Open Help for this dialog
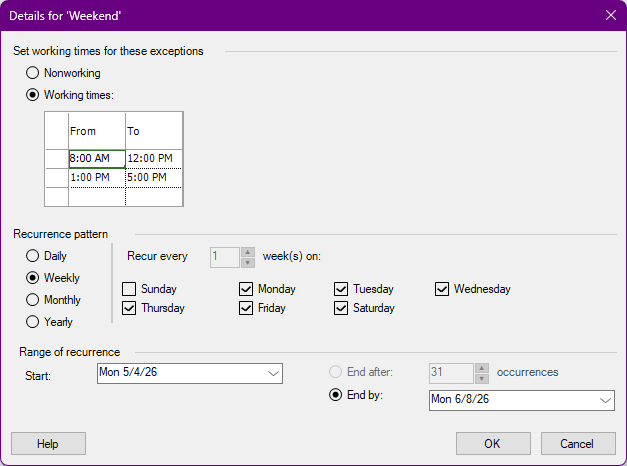The height and width of the screenshot is (466, 627). [x=48, y=444]
